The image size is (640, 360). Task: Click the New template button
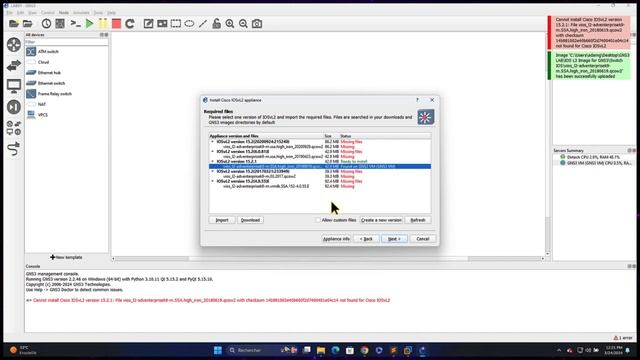tap(66, 257)
